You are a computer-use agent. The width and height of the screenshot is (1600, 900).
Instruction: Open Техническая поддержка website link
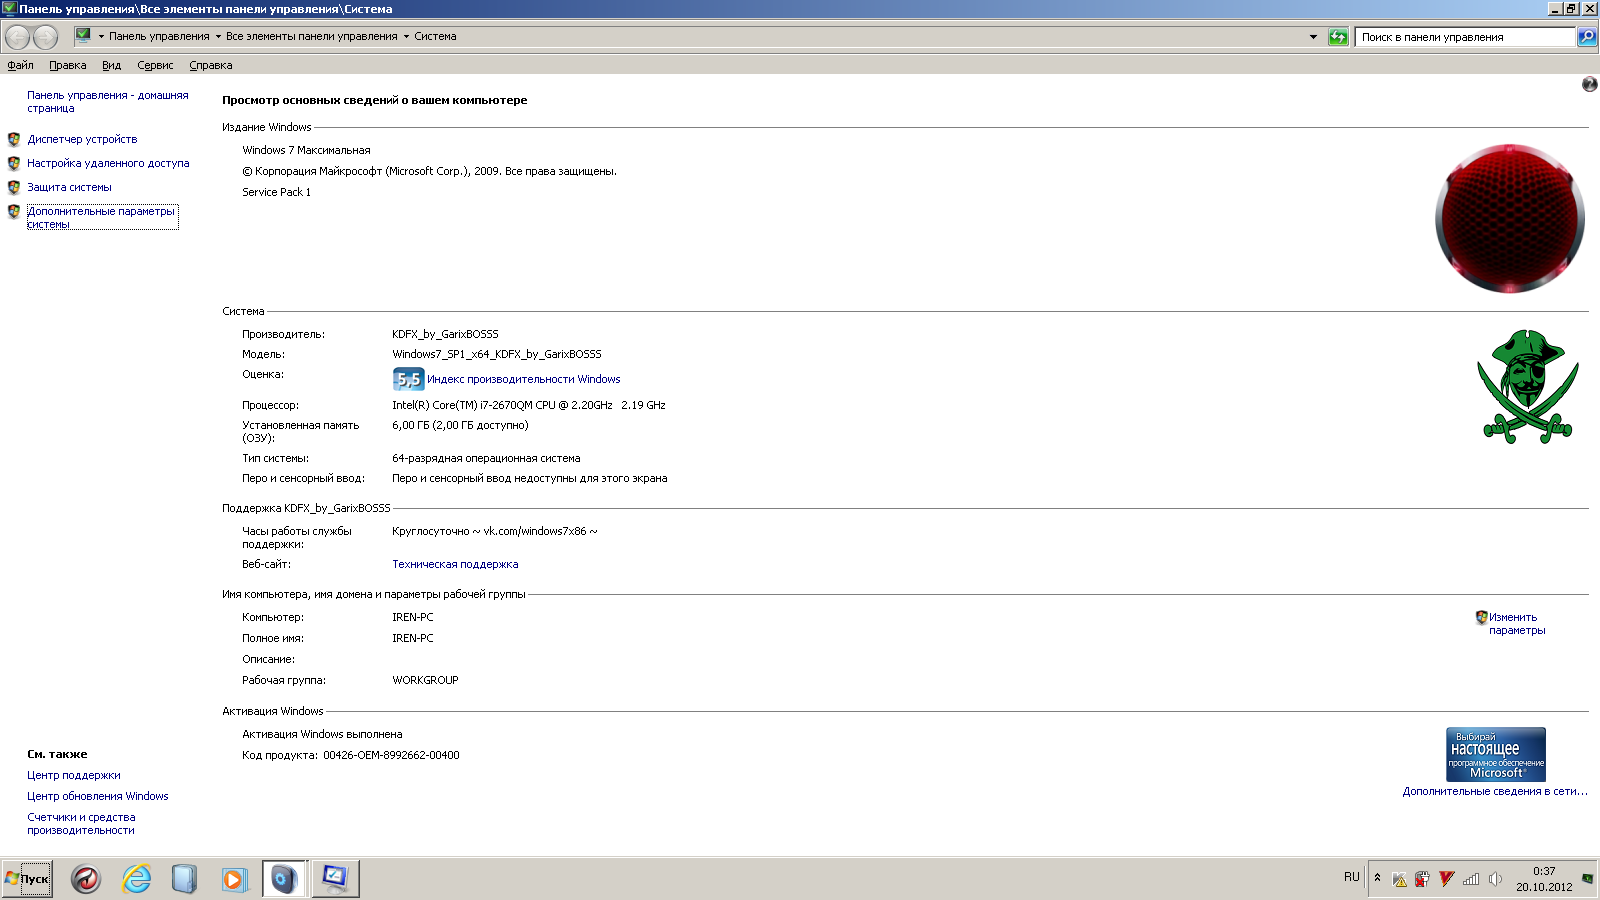pos(455,564)
